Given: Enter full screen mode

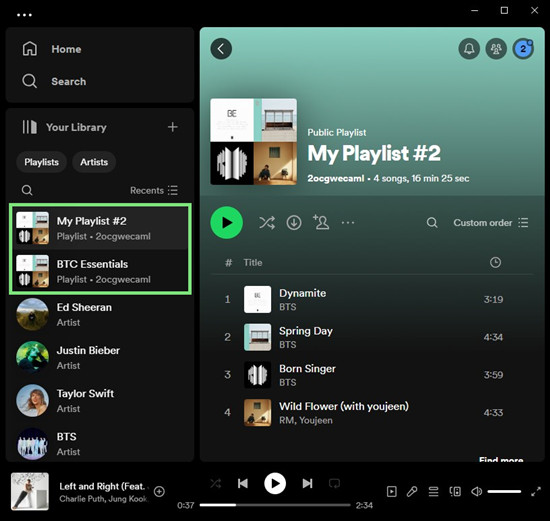Looking at the screenshot, I should (536, 492).
